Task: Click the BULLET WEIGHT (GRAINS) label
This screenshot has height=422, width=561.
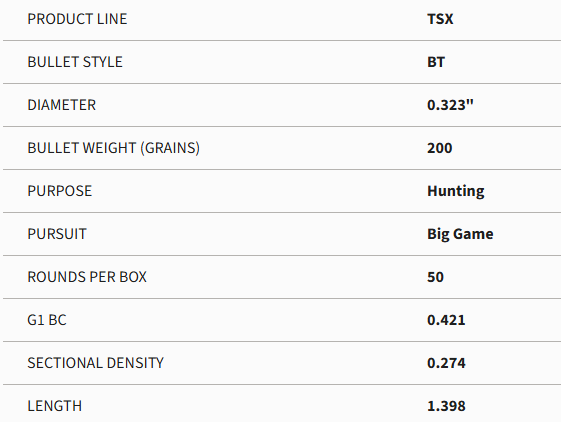Action: pyautogui.click(x=113, y=148)
